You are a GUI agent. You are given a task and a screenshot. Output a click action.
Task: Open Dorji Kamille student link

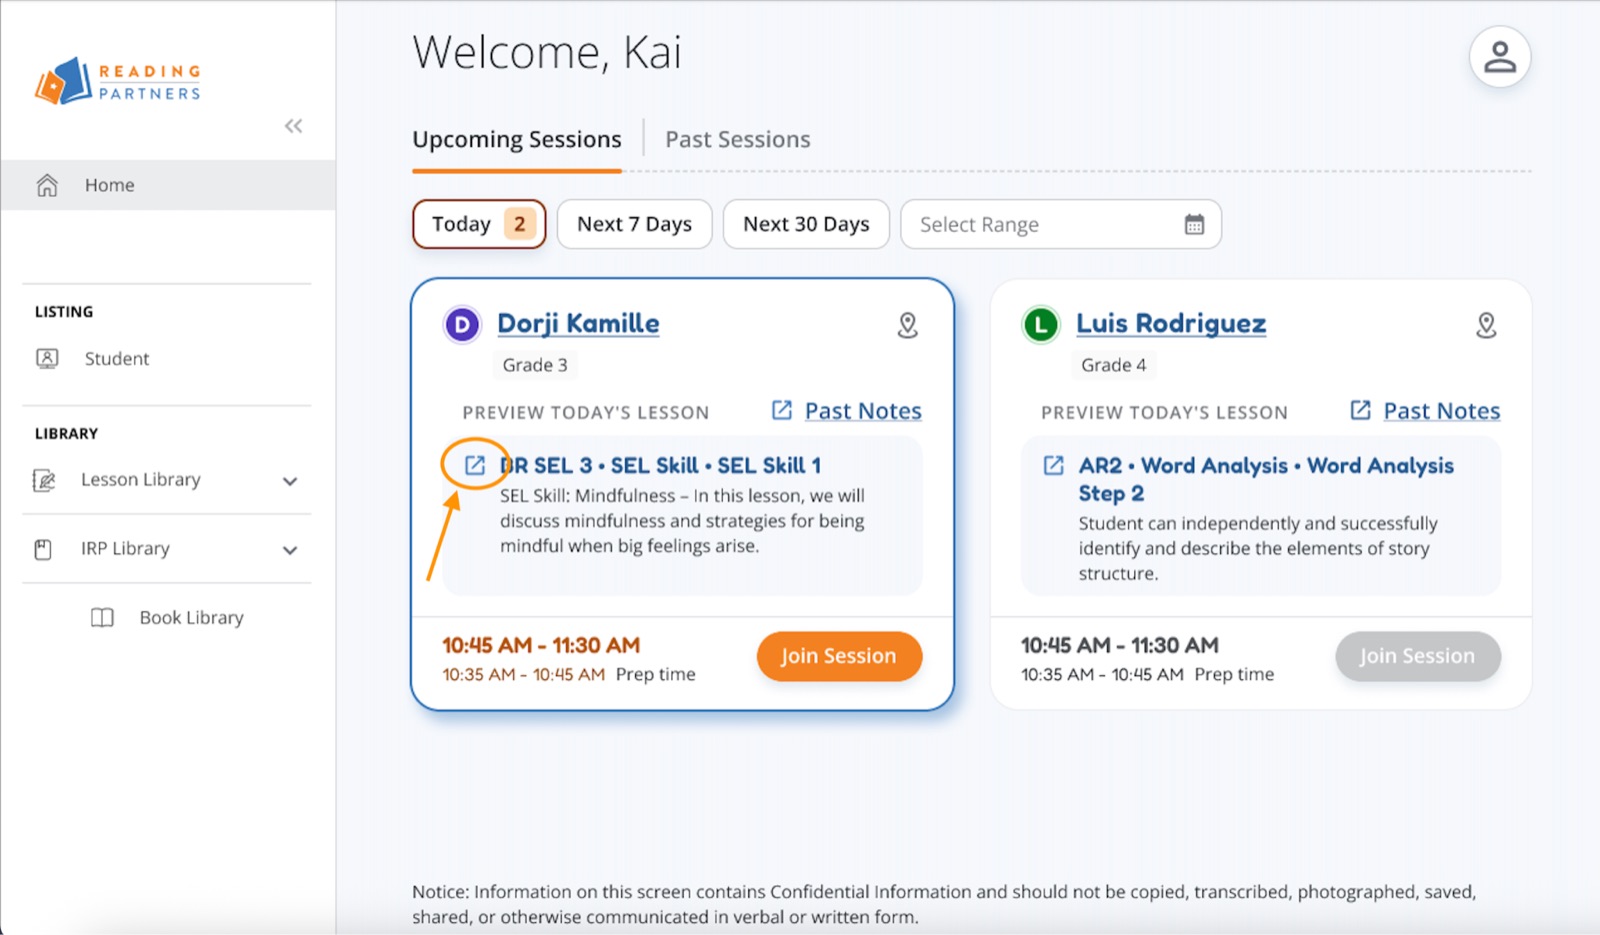(578, 324)
